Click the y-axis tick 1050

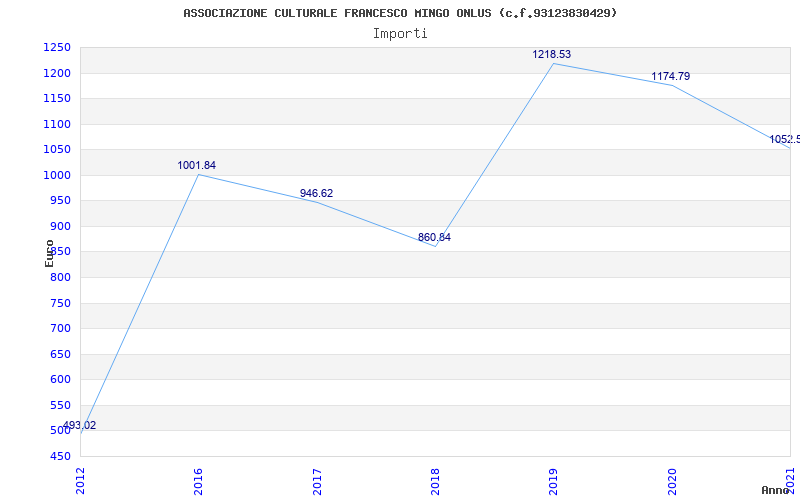click(x=57, y=149)
